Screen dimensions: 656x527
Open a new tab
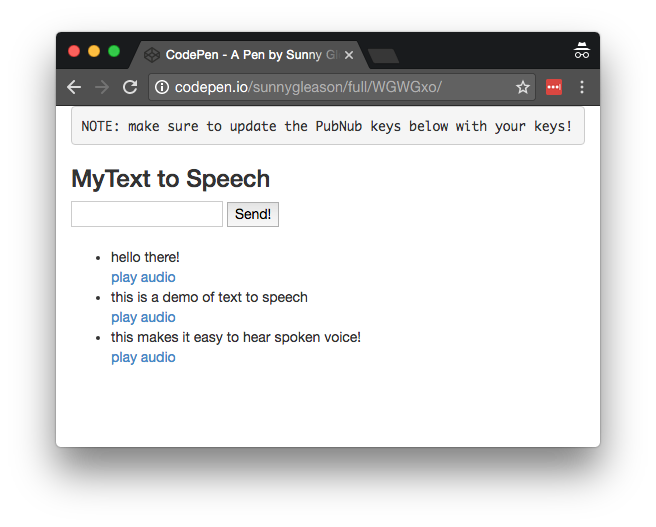point(383,56)
